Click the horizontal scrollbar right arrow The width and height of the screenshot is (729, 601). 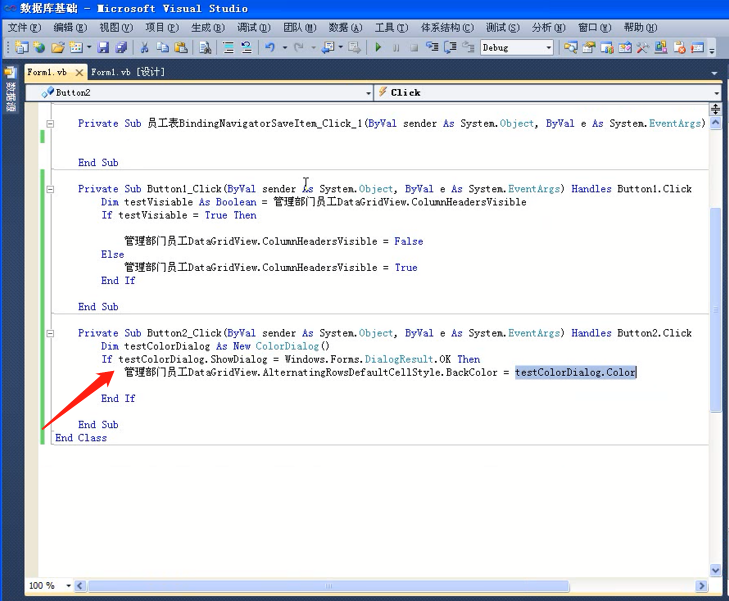click(x=701, y=586)
